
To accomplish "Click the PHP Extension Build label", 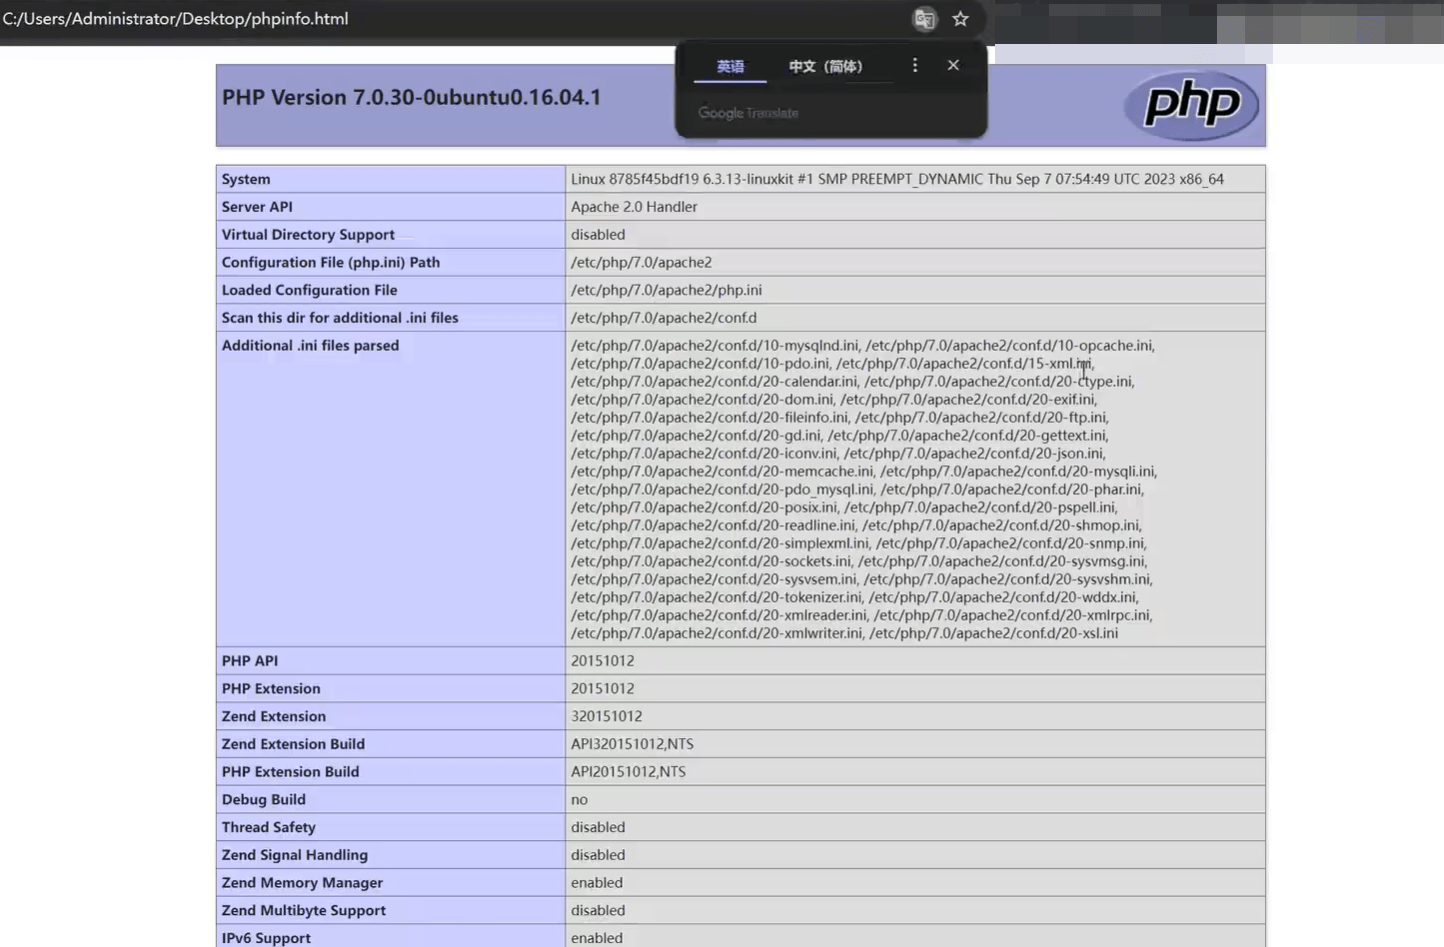I will (x=290, y=772).
